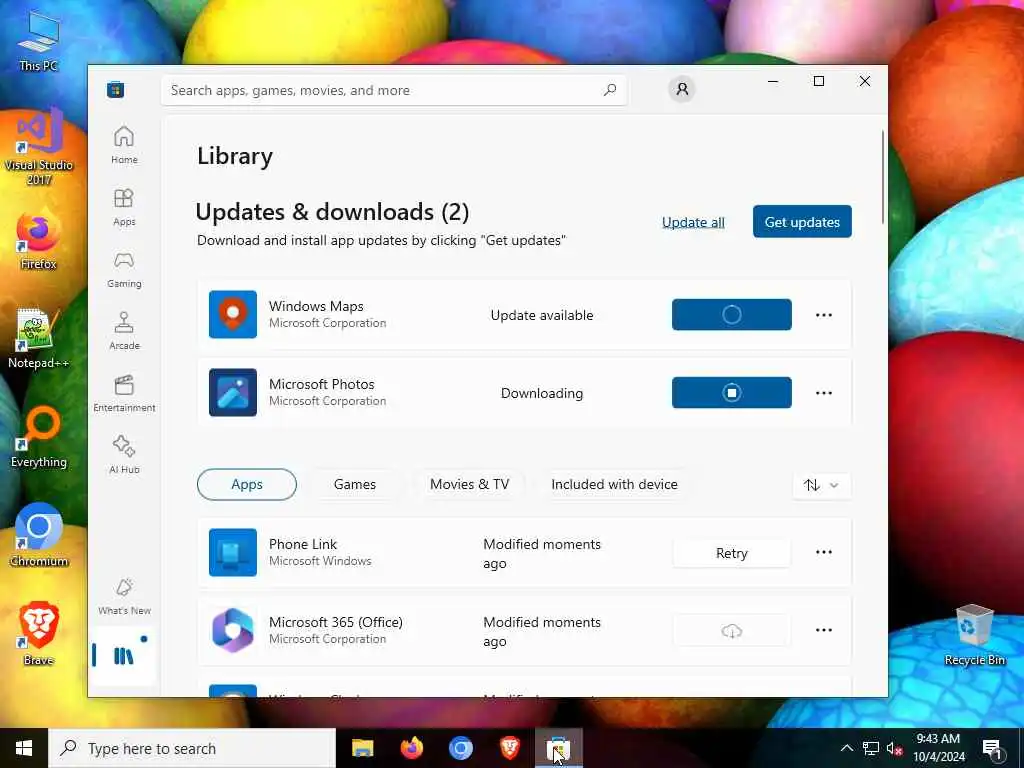1024x768 pixels.
Task: Open the sort order dropdown
Action: coord(821,485)
